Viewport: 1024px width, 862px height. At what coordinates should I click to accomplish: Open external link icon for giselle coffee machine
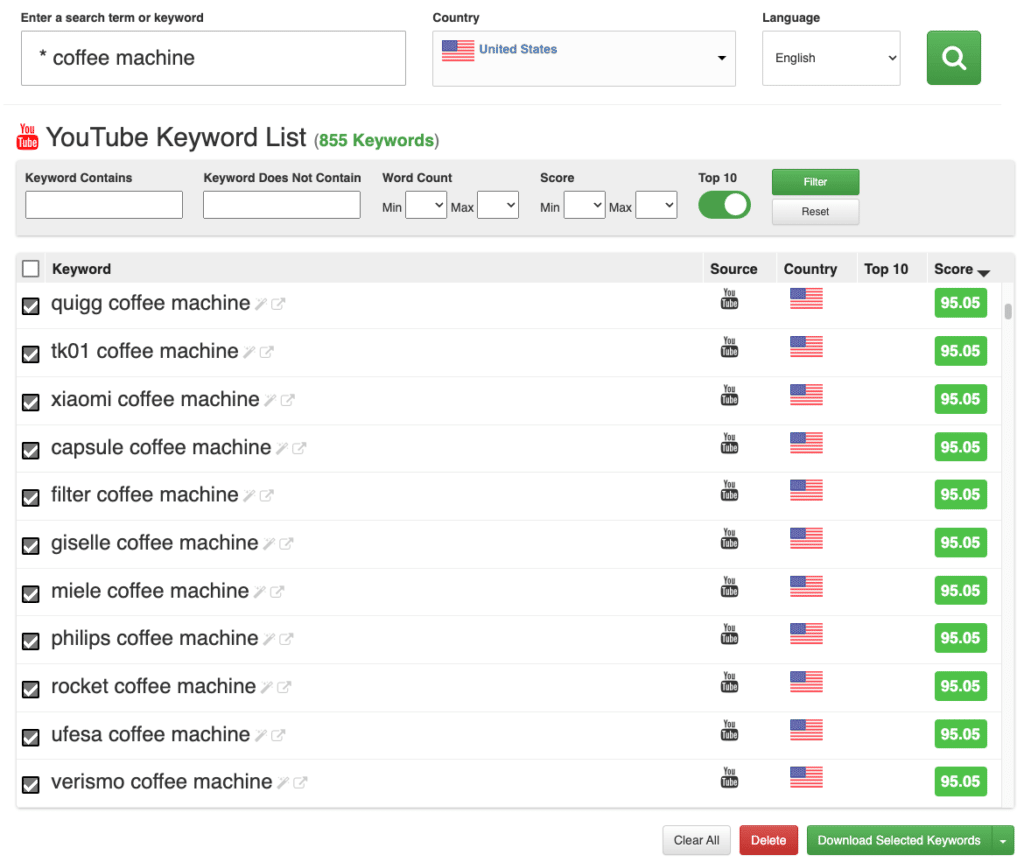coord(286,544)
